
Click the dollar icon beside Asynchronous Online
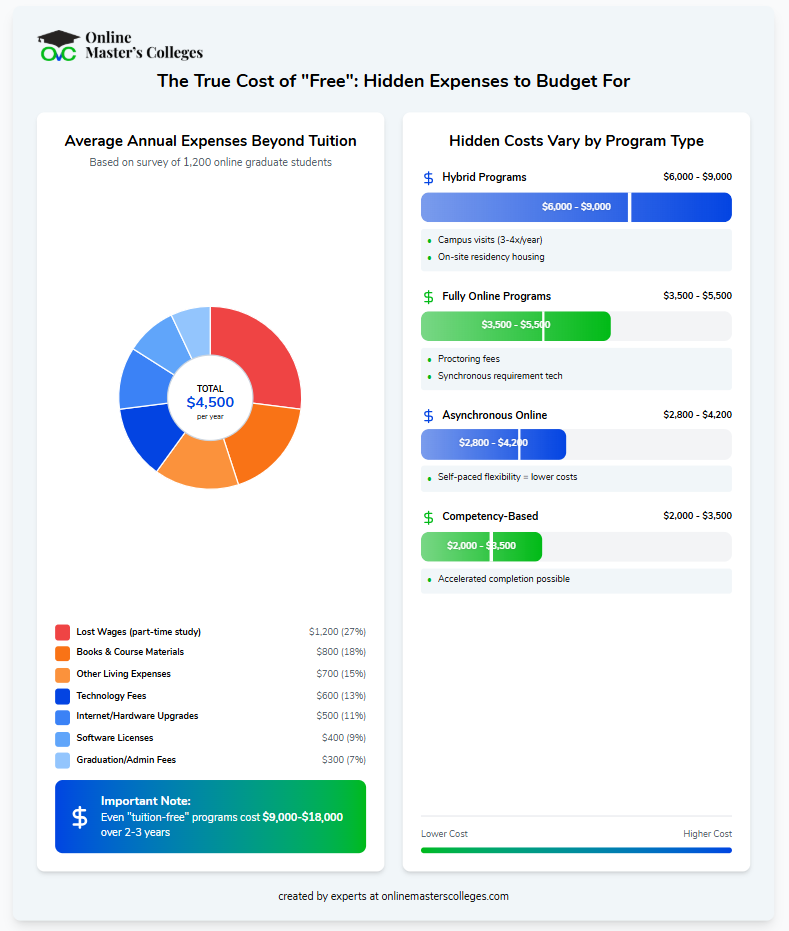(x=428, y=416)
